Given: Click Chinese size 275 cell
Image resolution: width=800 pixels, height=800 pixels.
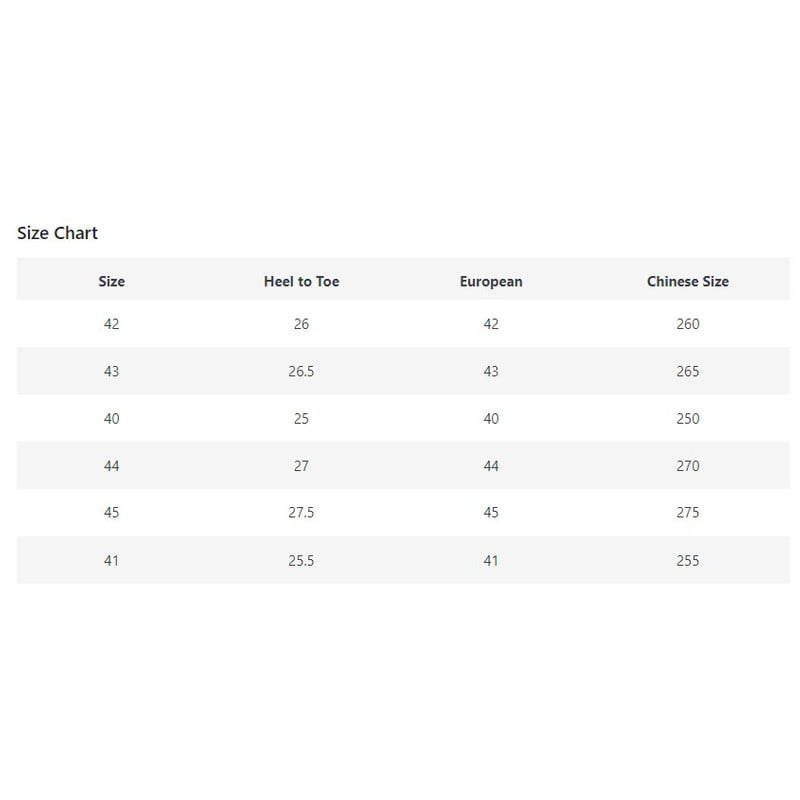Looking at the screenshot, I should point(688,512).
